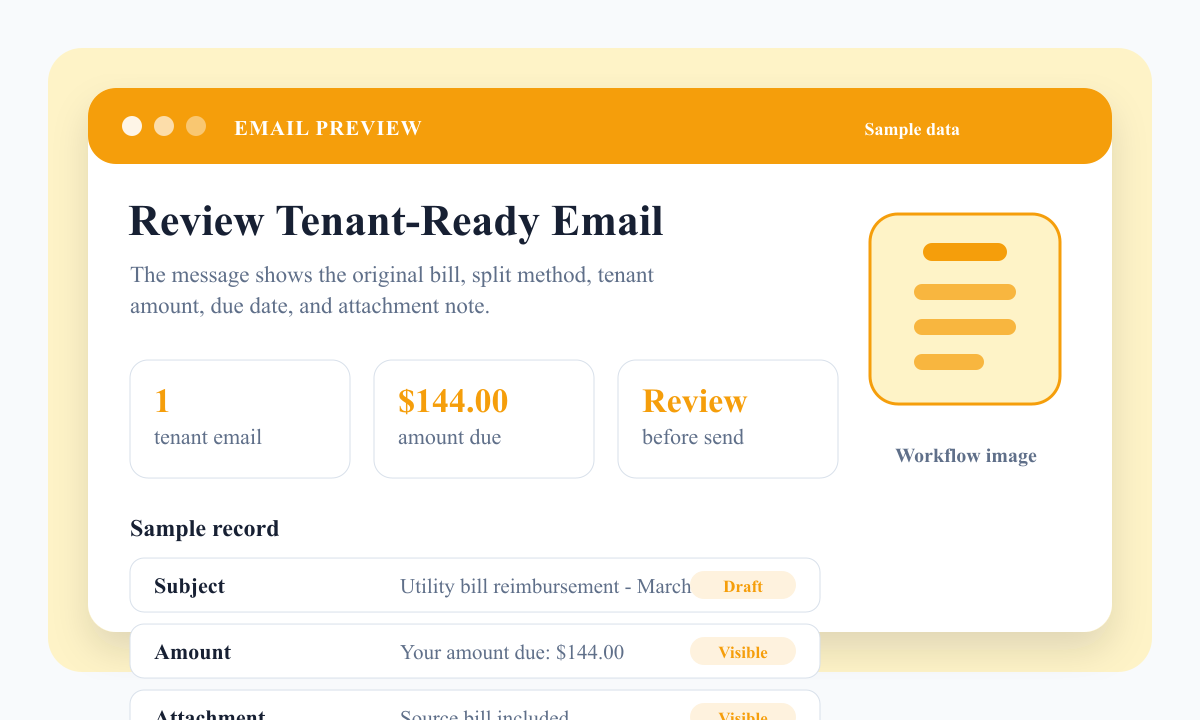The height and width of the screenshot is (720, 1200).
Task: Select the Subject record row
Action: pyautogui.click(x=475, y=585)
